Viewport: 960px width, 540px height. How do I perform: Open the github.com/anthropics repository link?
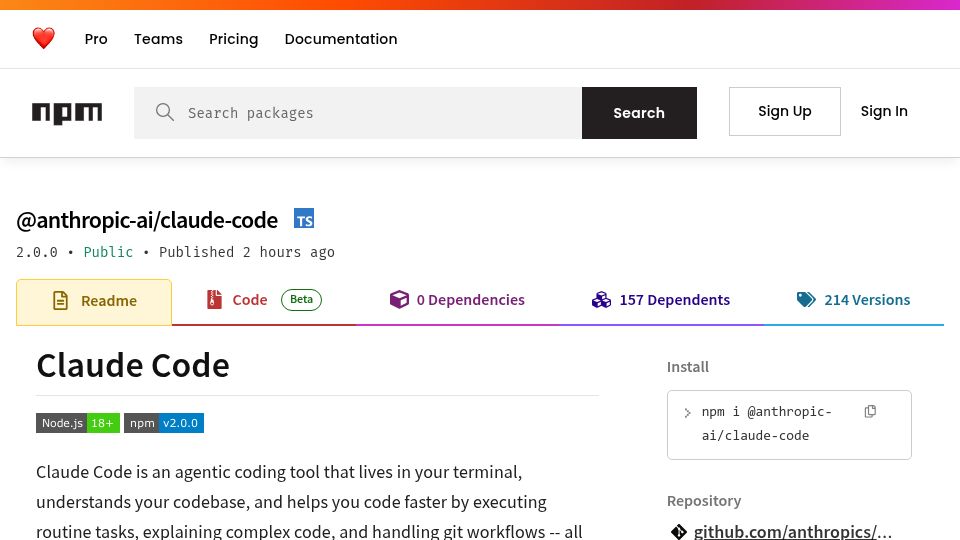[x=793, y=531]
